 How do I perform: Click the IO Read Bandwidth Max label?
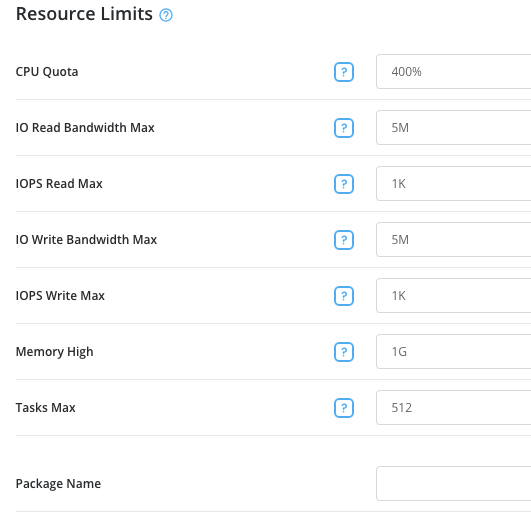(85, 128)
